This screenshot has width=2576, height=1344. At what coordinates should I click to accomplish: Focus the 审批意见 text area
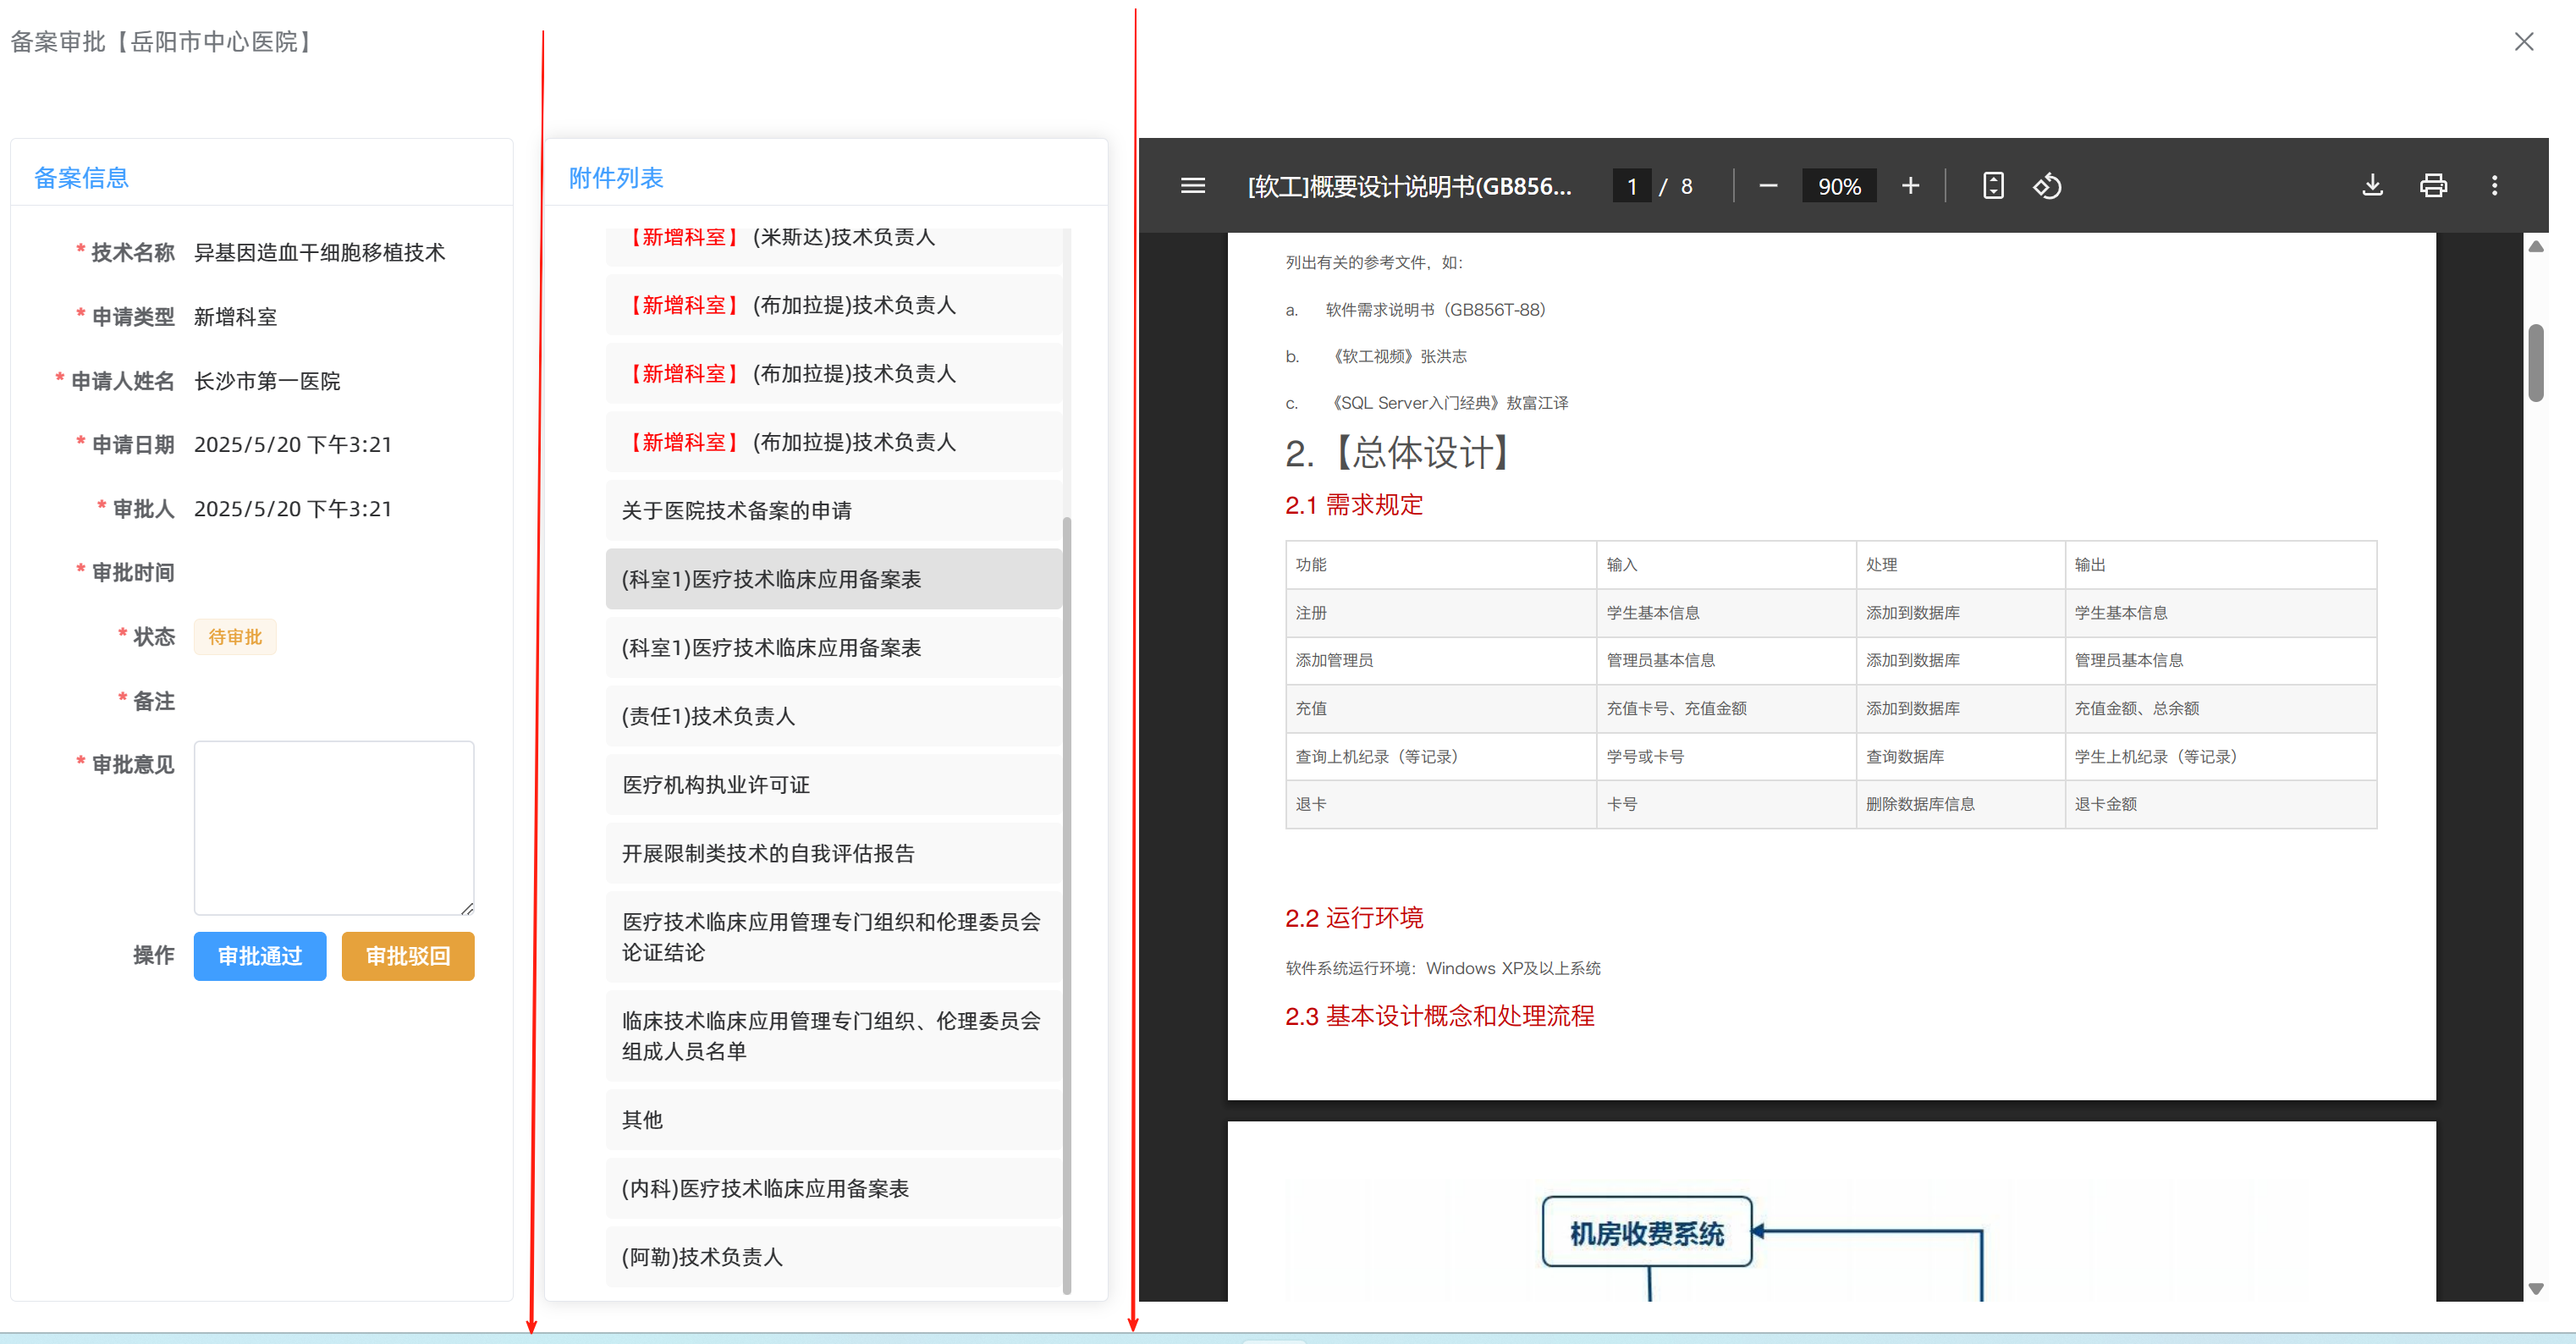pos(333,827)
